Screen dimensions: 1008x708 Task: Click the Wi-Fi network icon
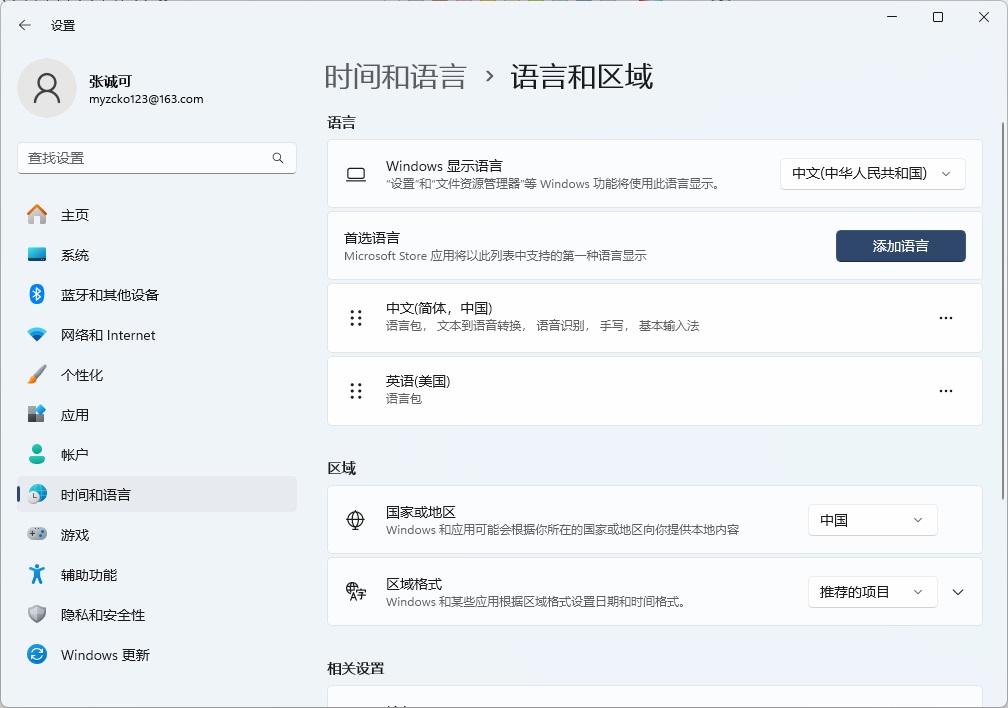point(37,335)
